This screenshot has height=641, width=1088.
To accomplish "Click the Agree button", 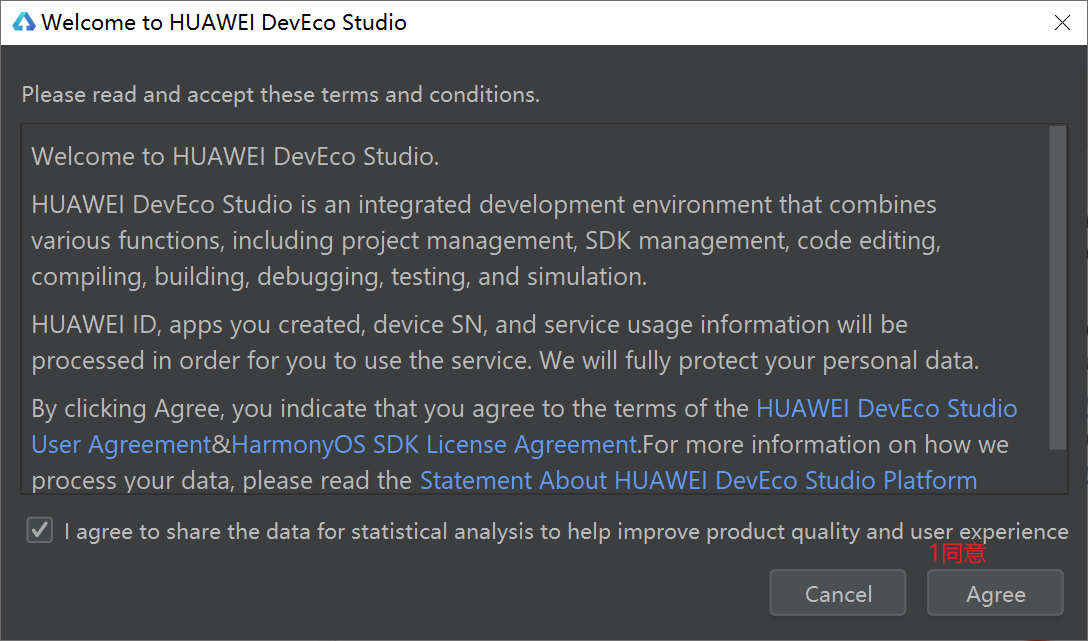I will 995,593.
